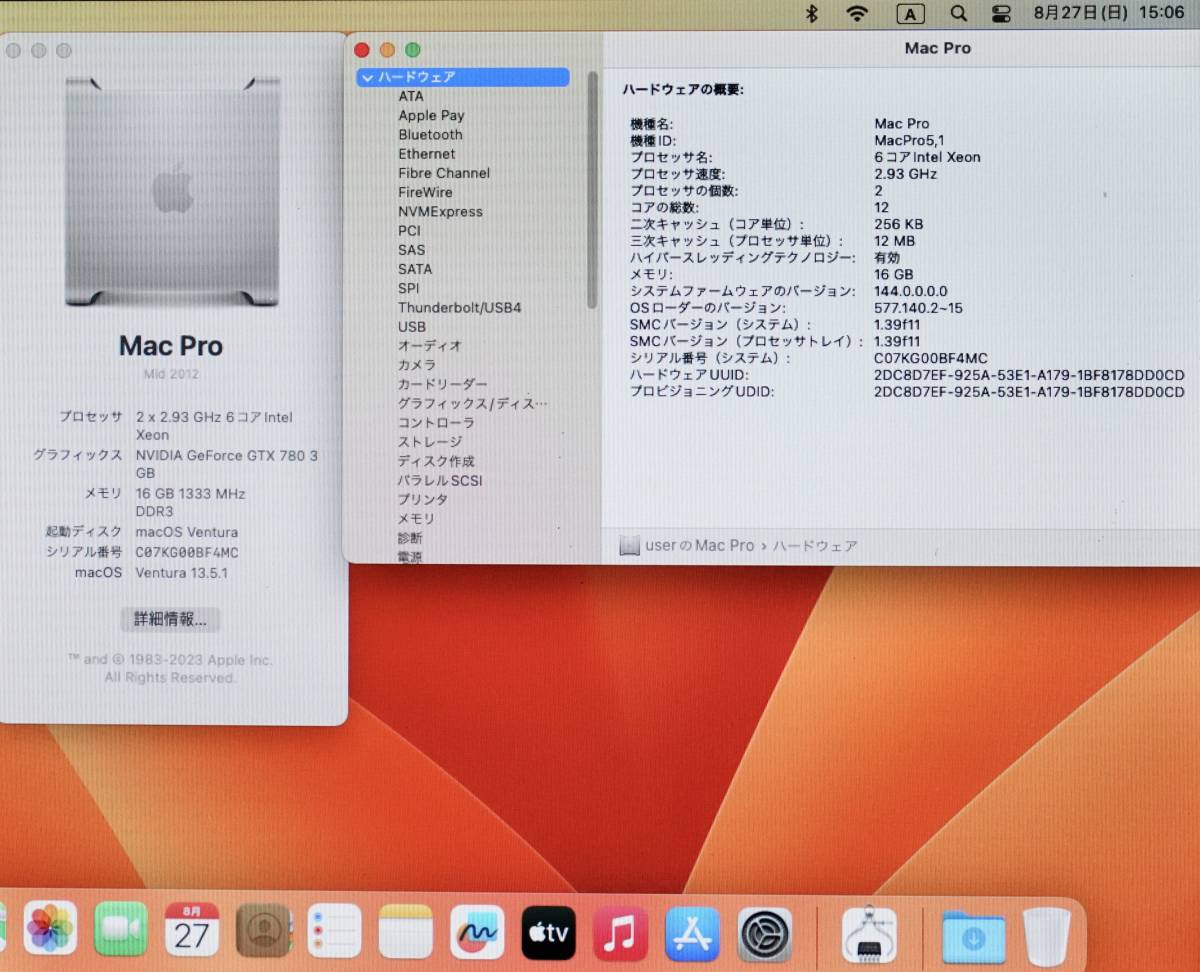Select Ethernet in the sidebar
This screenshot has width=1200, height=972.
point(426,154)
